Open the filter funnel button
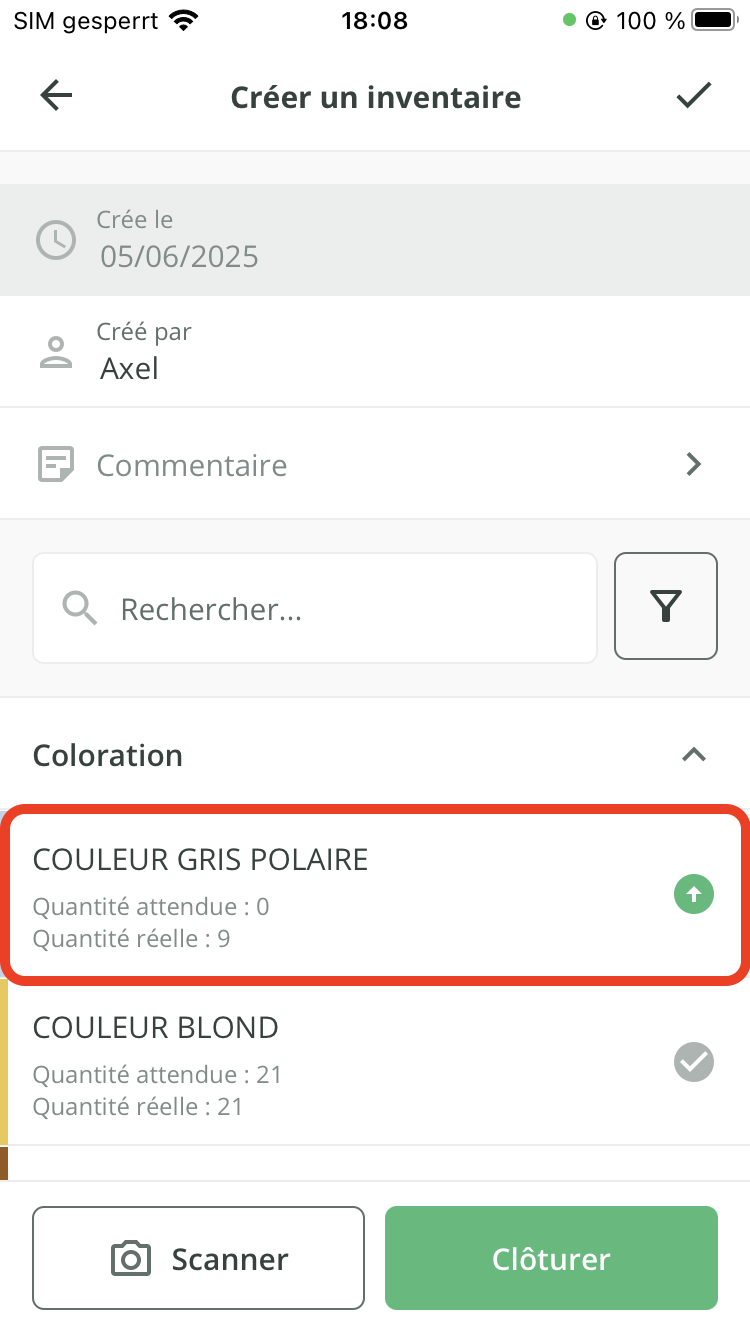The width and height of the screenshot is (750, 1334). 666,606
